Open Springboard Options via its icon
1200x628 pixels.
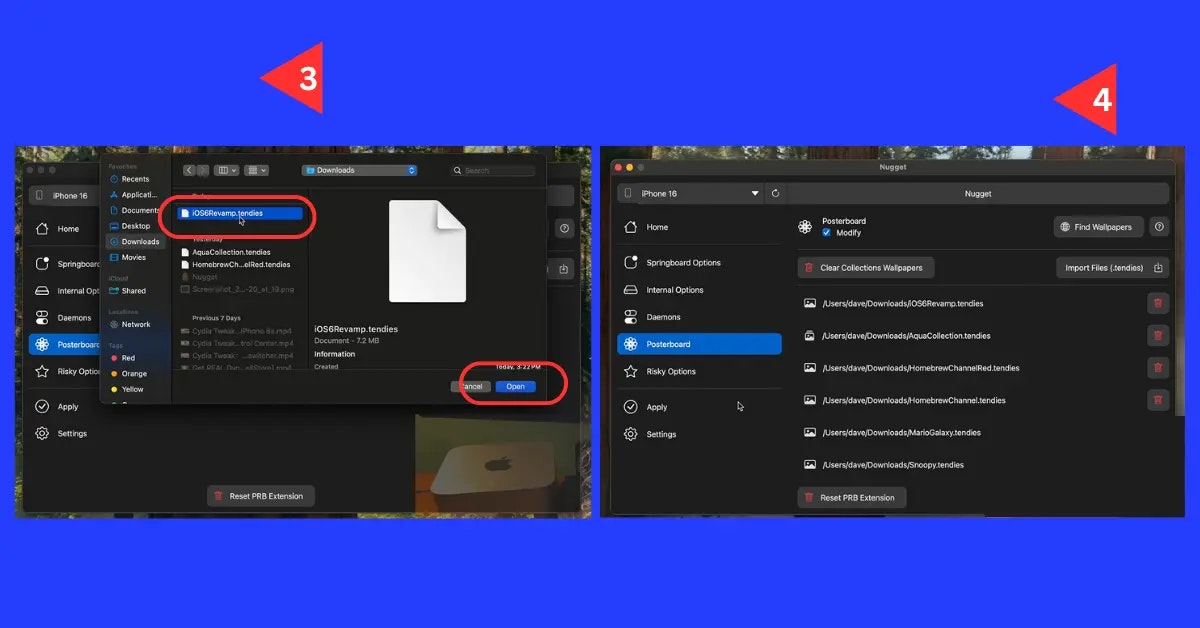click(x=631, y=262)
